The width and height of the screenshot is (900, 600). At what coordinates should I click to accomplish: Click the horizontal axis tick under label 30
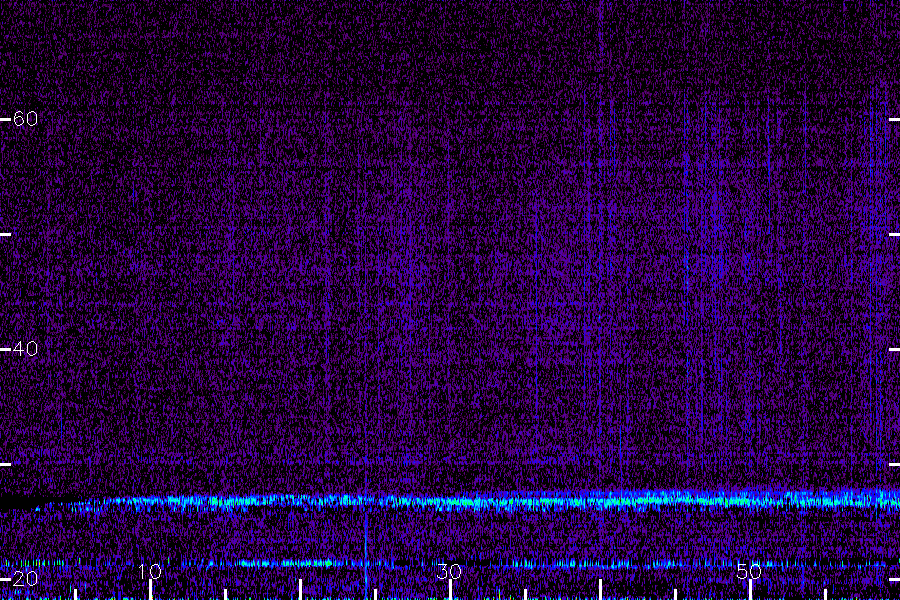451,590
